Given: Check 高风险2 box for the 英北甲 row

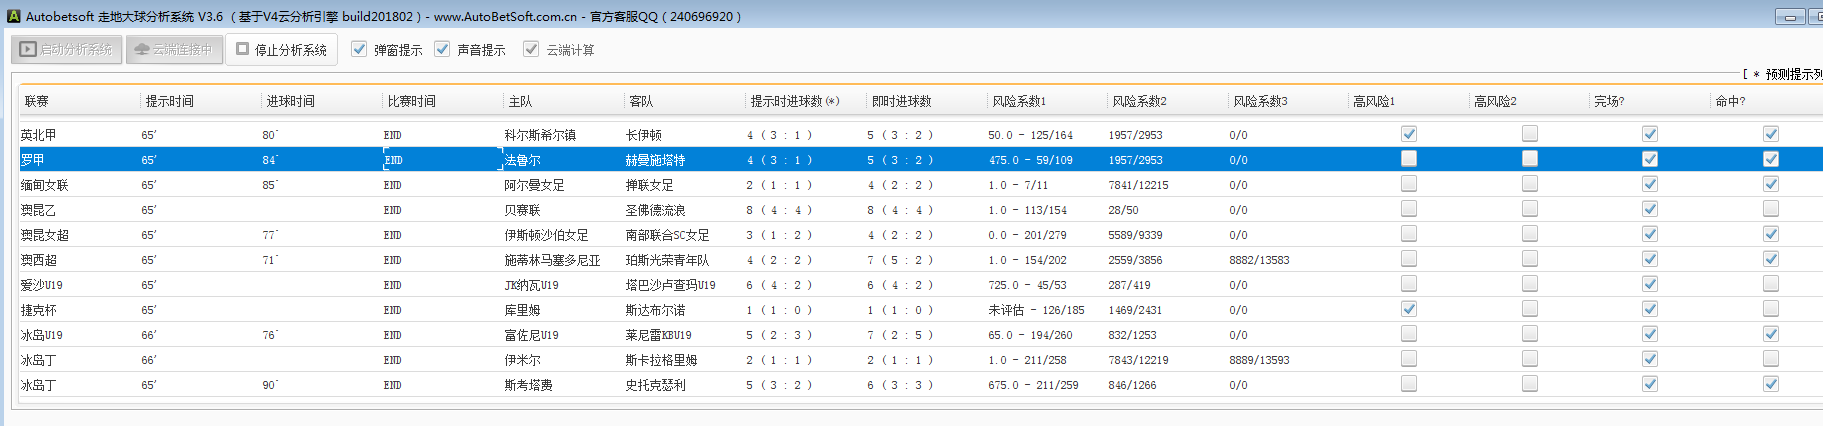Looking at the screenshot, I should pos(1530,134).
